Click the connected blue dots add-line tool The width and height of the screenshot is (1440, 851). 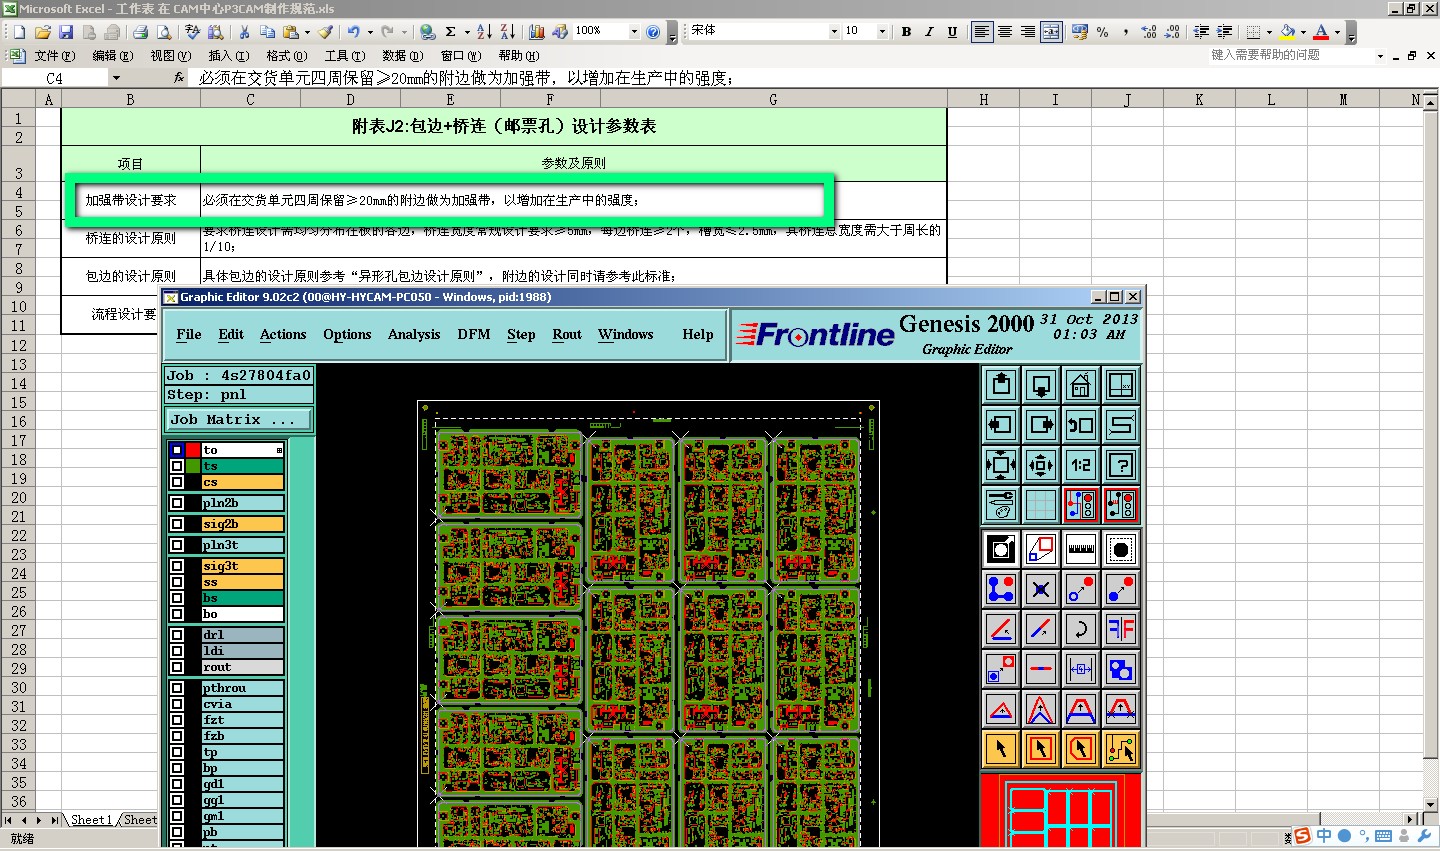click(1001, 589)
